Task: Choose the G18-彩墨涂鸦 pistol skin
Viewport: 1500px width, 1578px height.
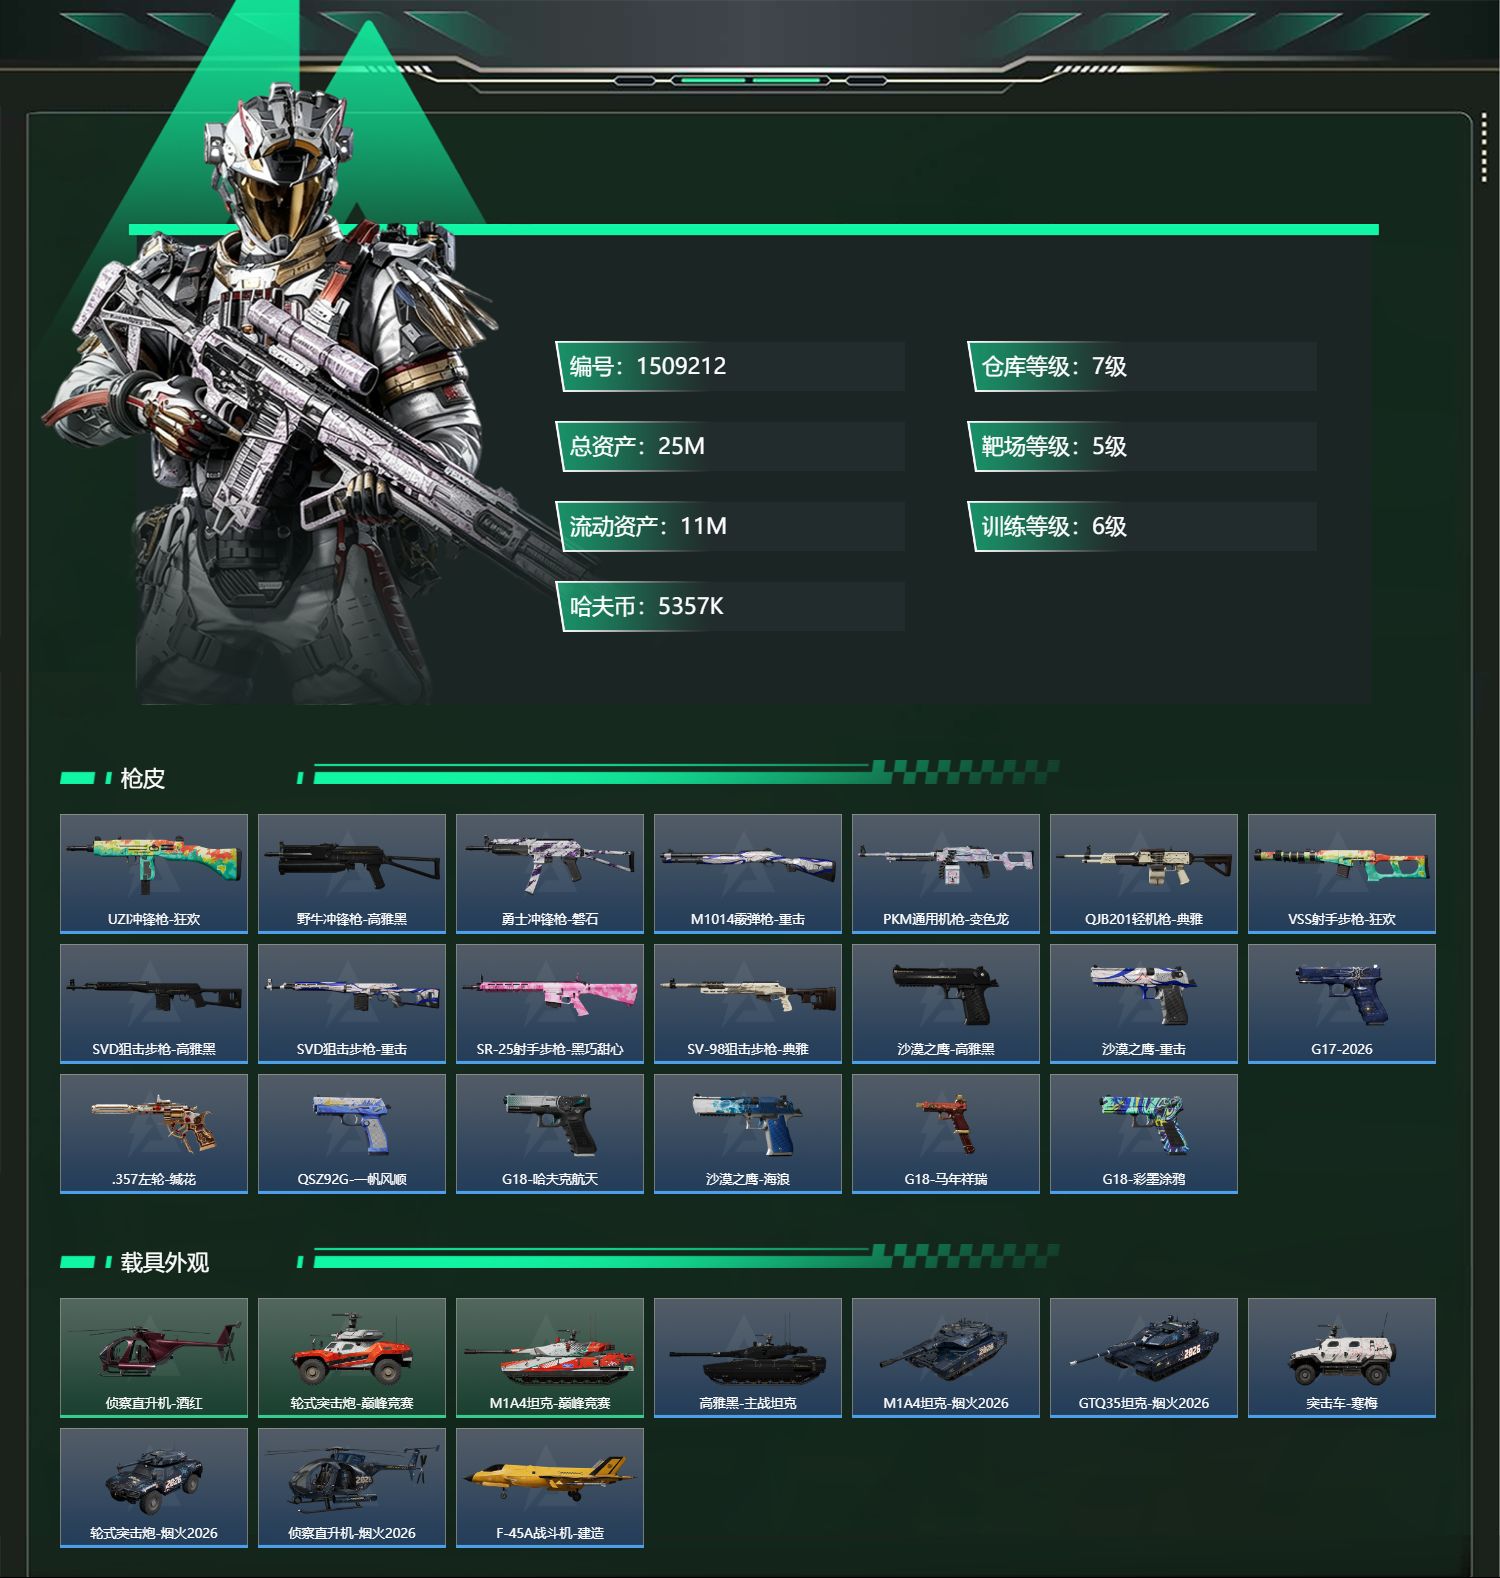Action: click(1144, 1134)
